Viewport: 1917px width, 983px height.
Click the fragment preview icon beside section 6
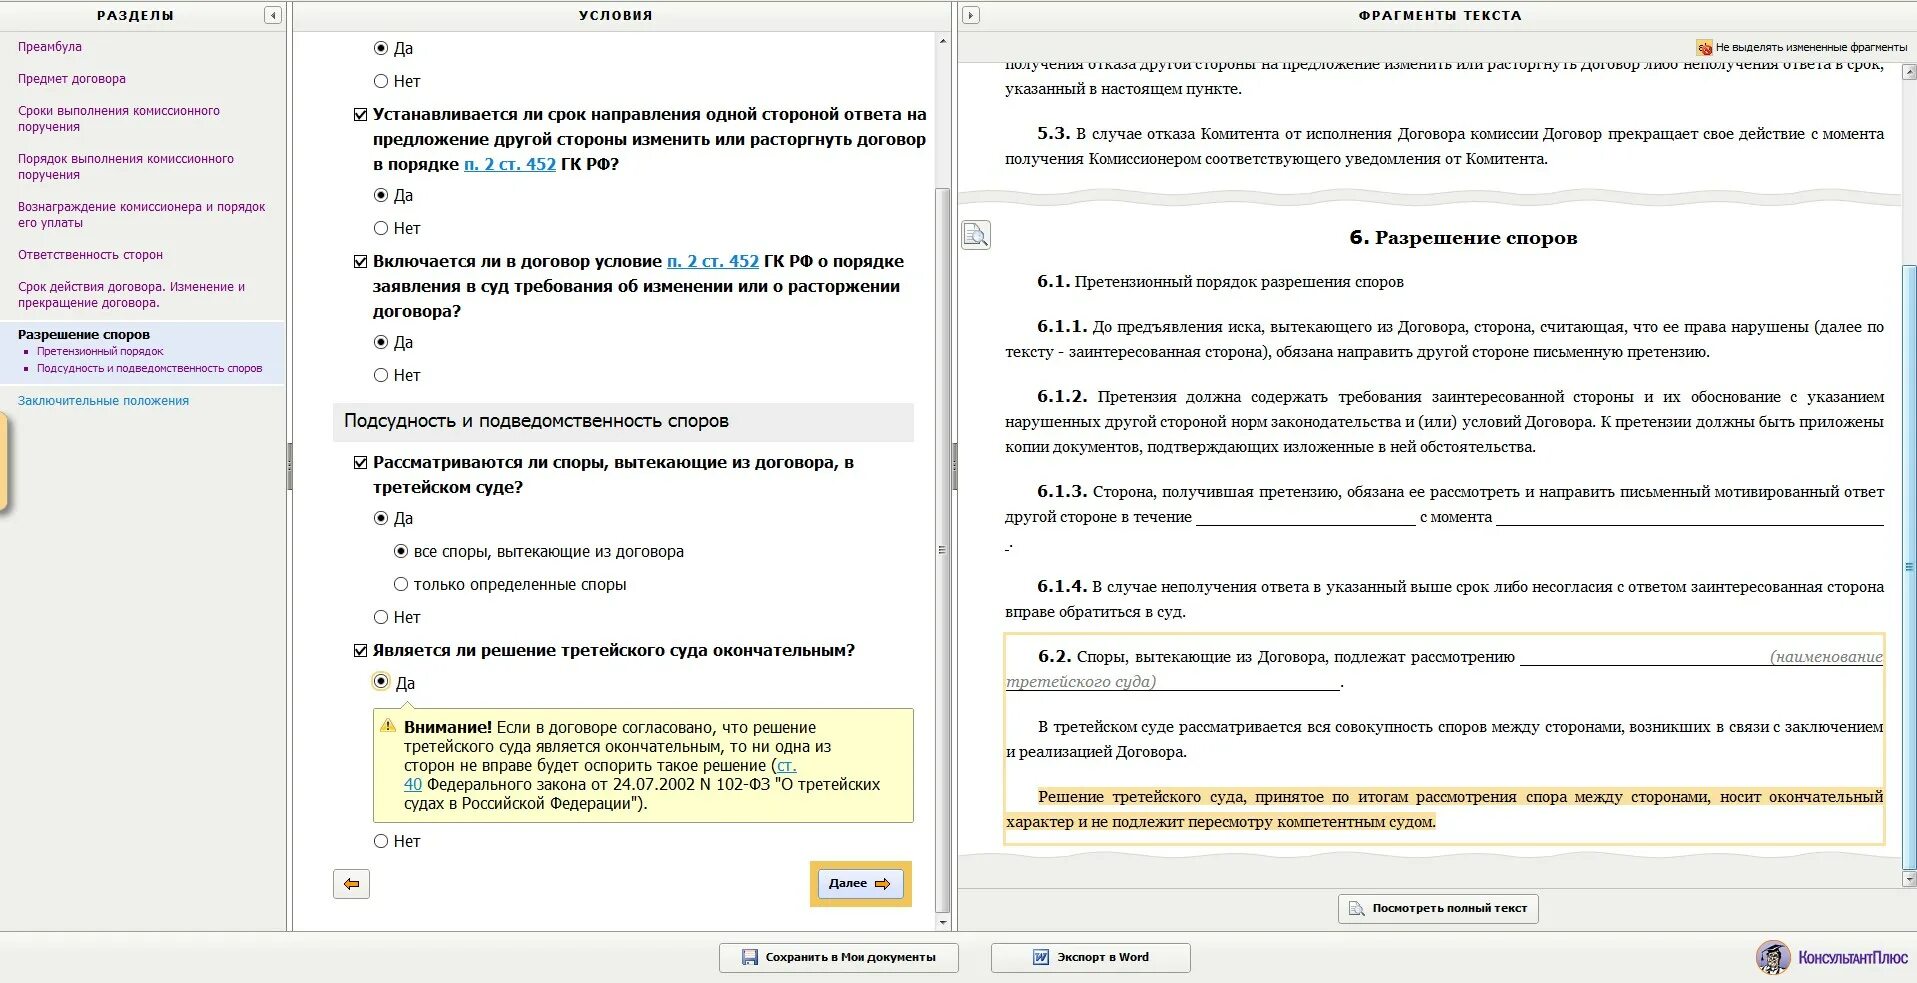tap(976, 235)
